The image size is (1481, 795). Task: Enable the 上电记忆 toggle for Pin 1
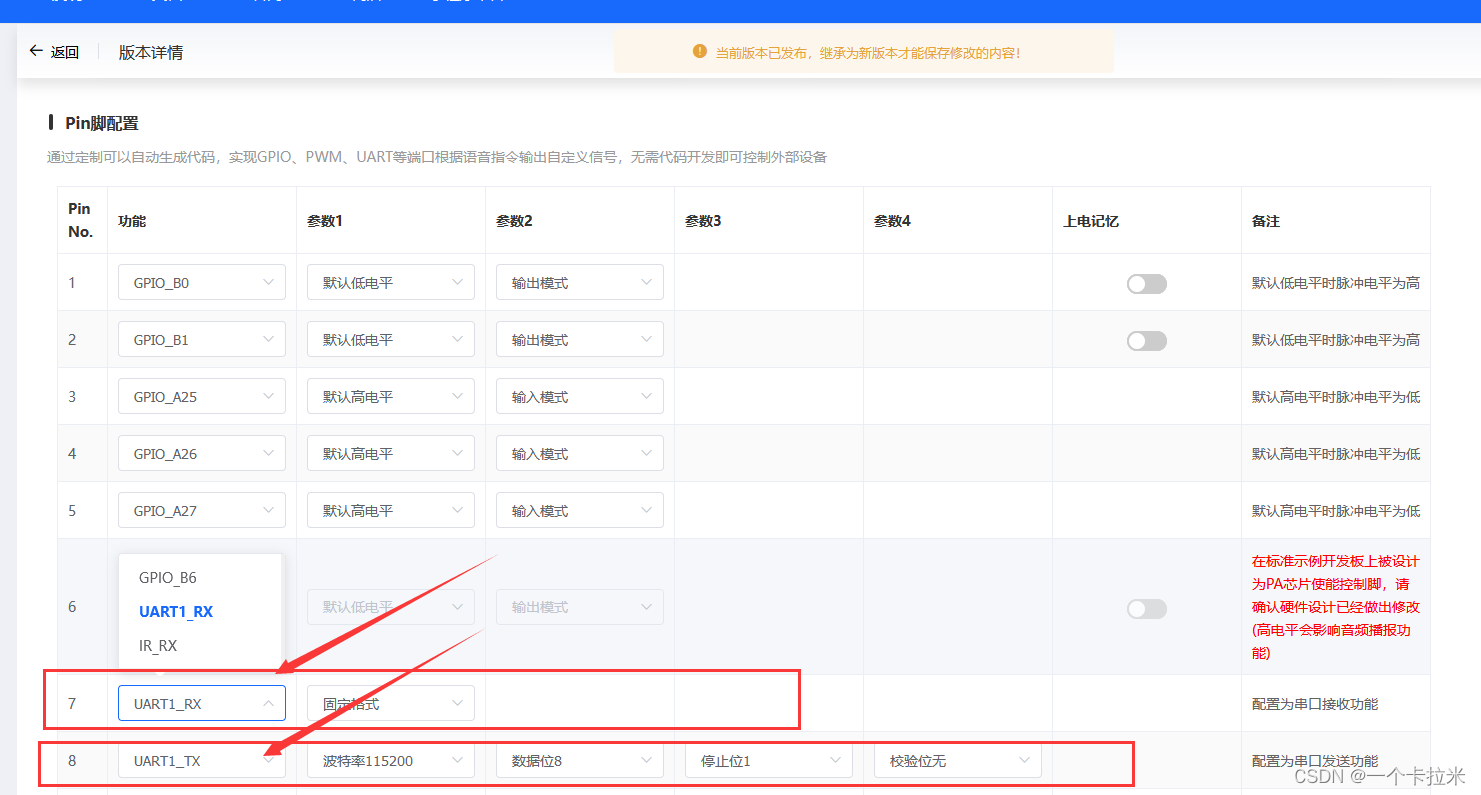(x=1146, y=283)
